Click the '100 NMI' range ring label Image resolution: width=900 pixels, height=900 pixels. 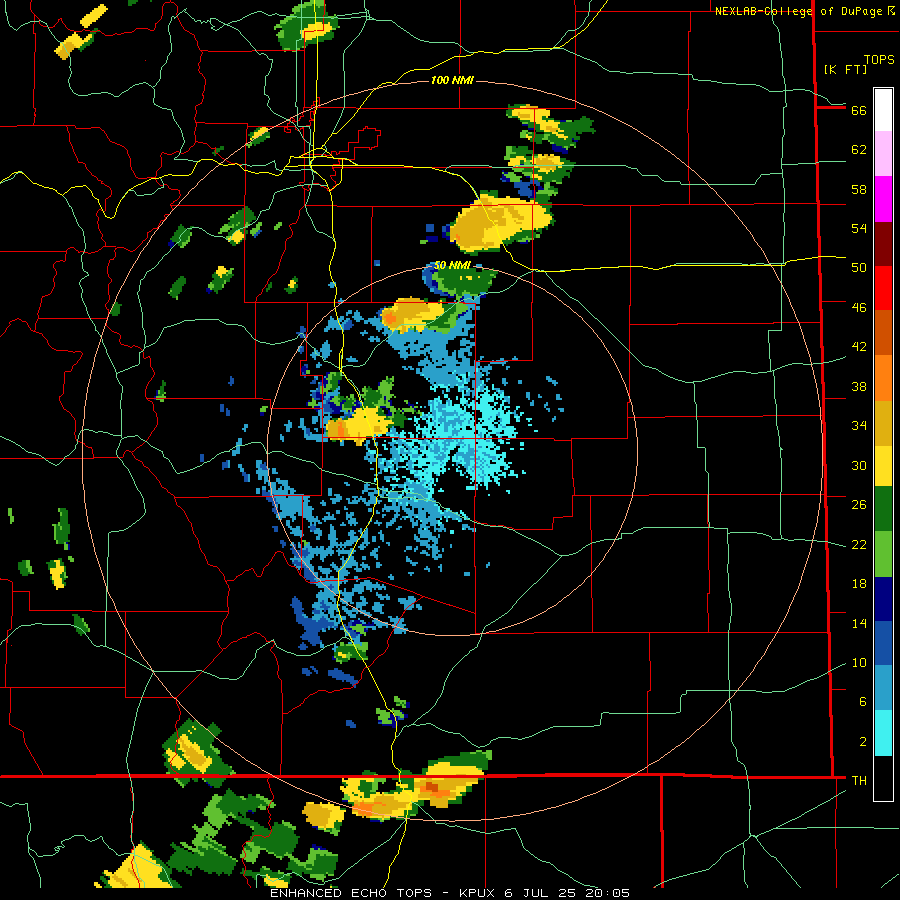pyautogui.click(x=452, y=80)
